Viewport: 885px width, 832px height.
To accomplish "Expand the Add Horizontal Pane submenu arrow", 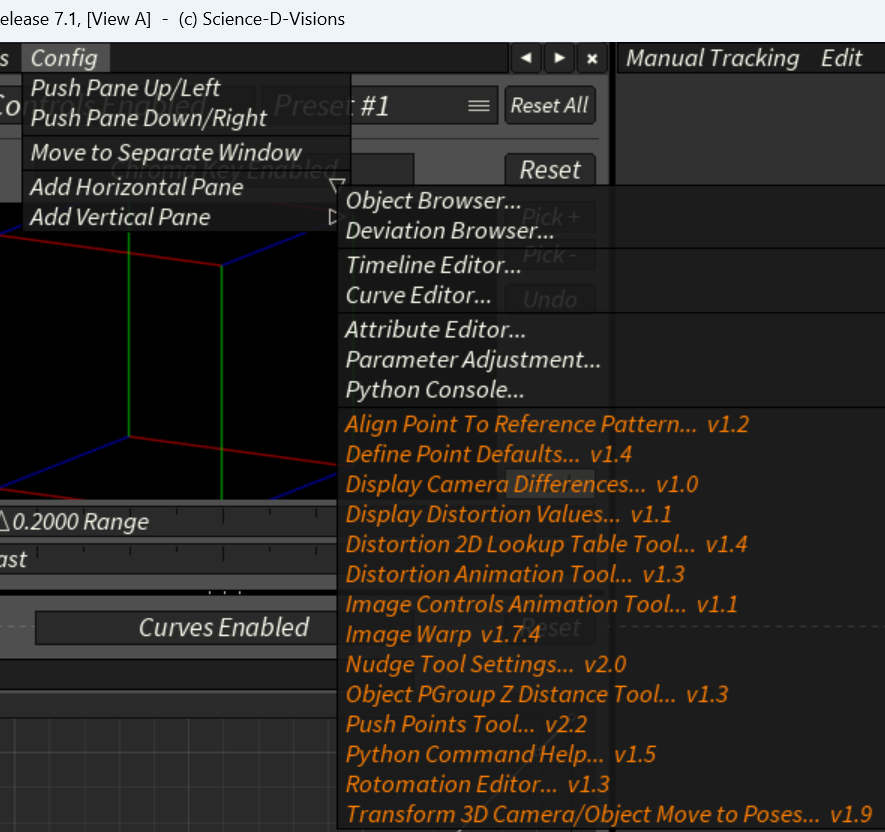I will point(336,186).
